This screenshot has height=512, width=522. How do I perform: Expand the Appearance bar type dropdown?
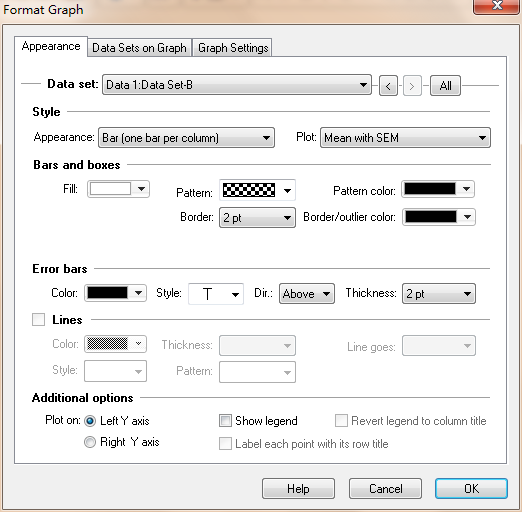point(186,137)
